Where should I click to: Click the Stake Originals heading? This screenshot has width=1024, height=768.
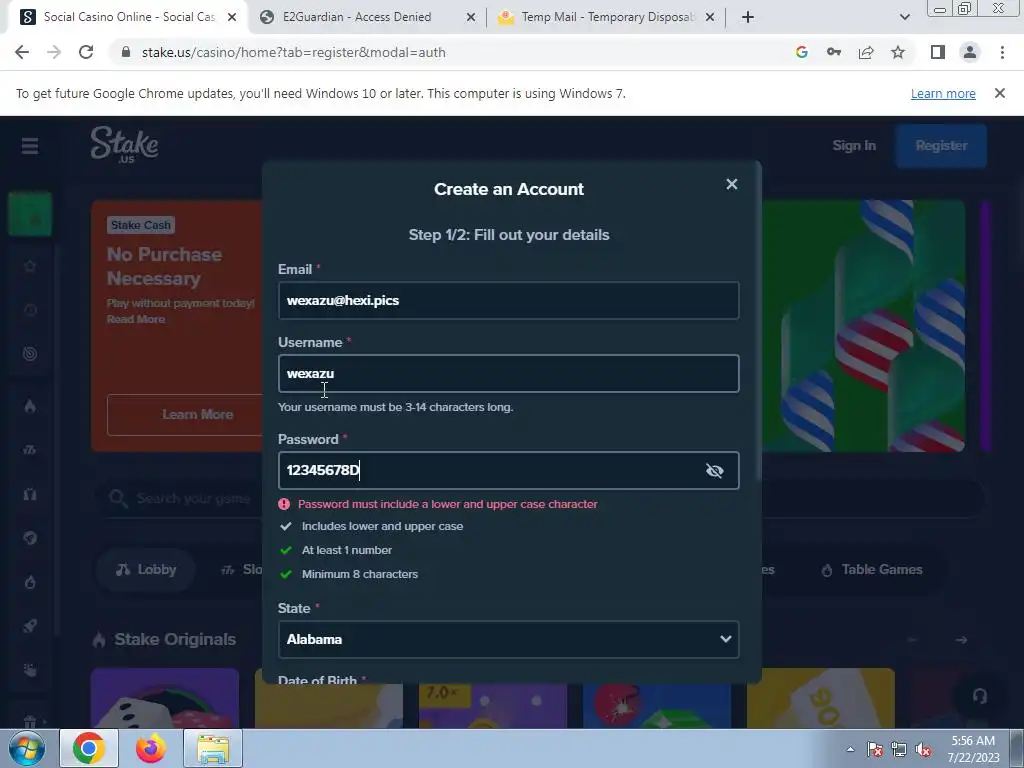(x=174, y=639)
